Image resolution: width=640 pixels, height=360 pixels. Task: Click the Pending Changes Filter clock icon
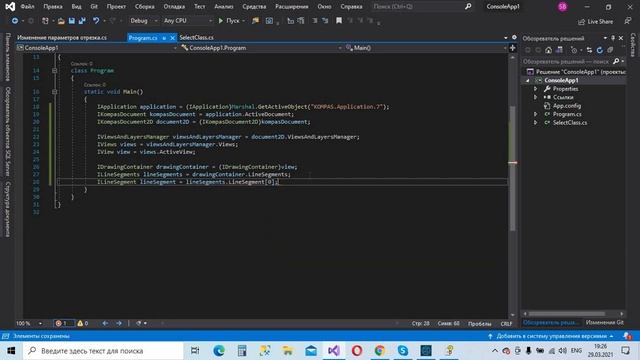[x=574, y=50]
